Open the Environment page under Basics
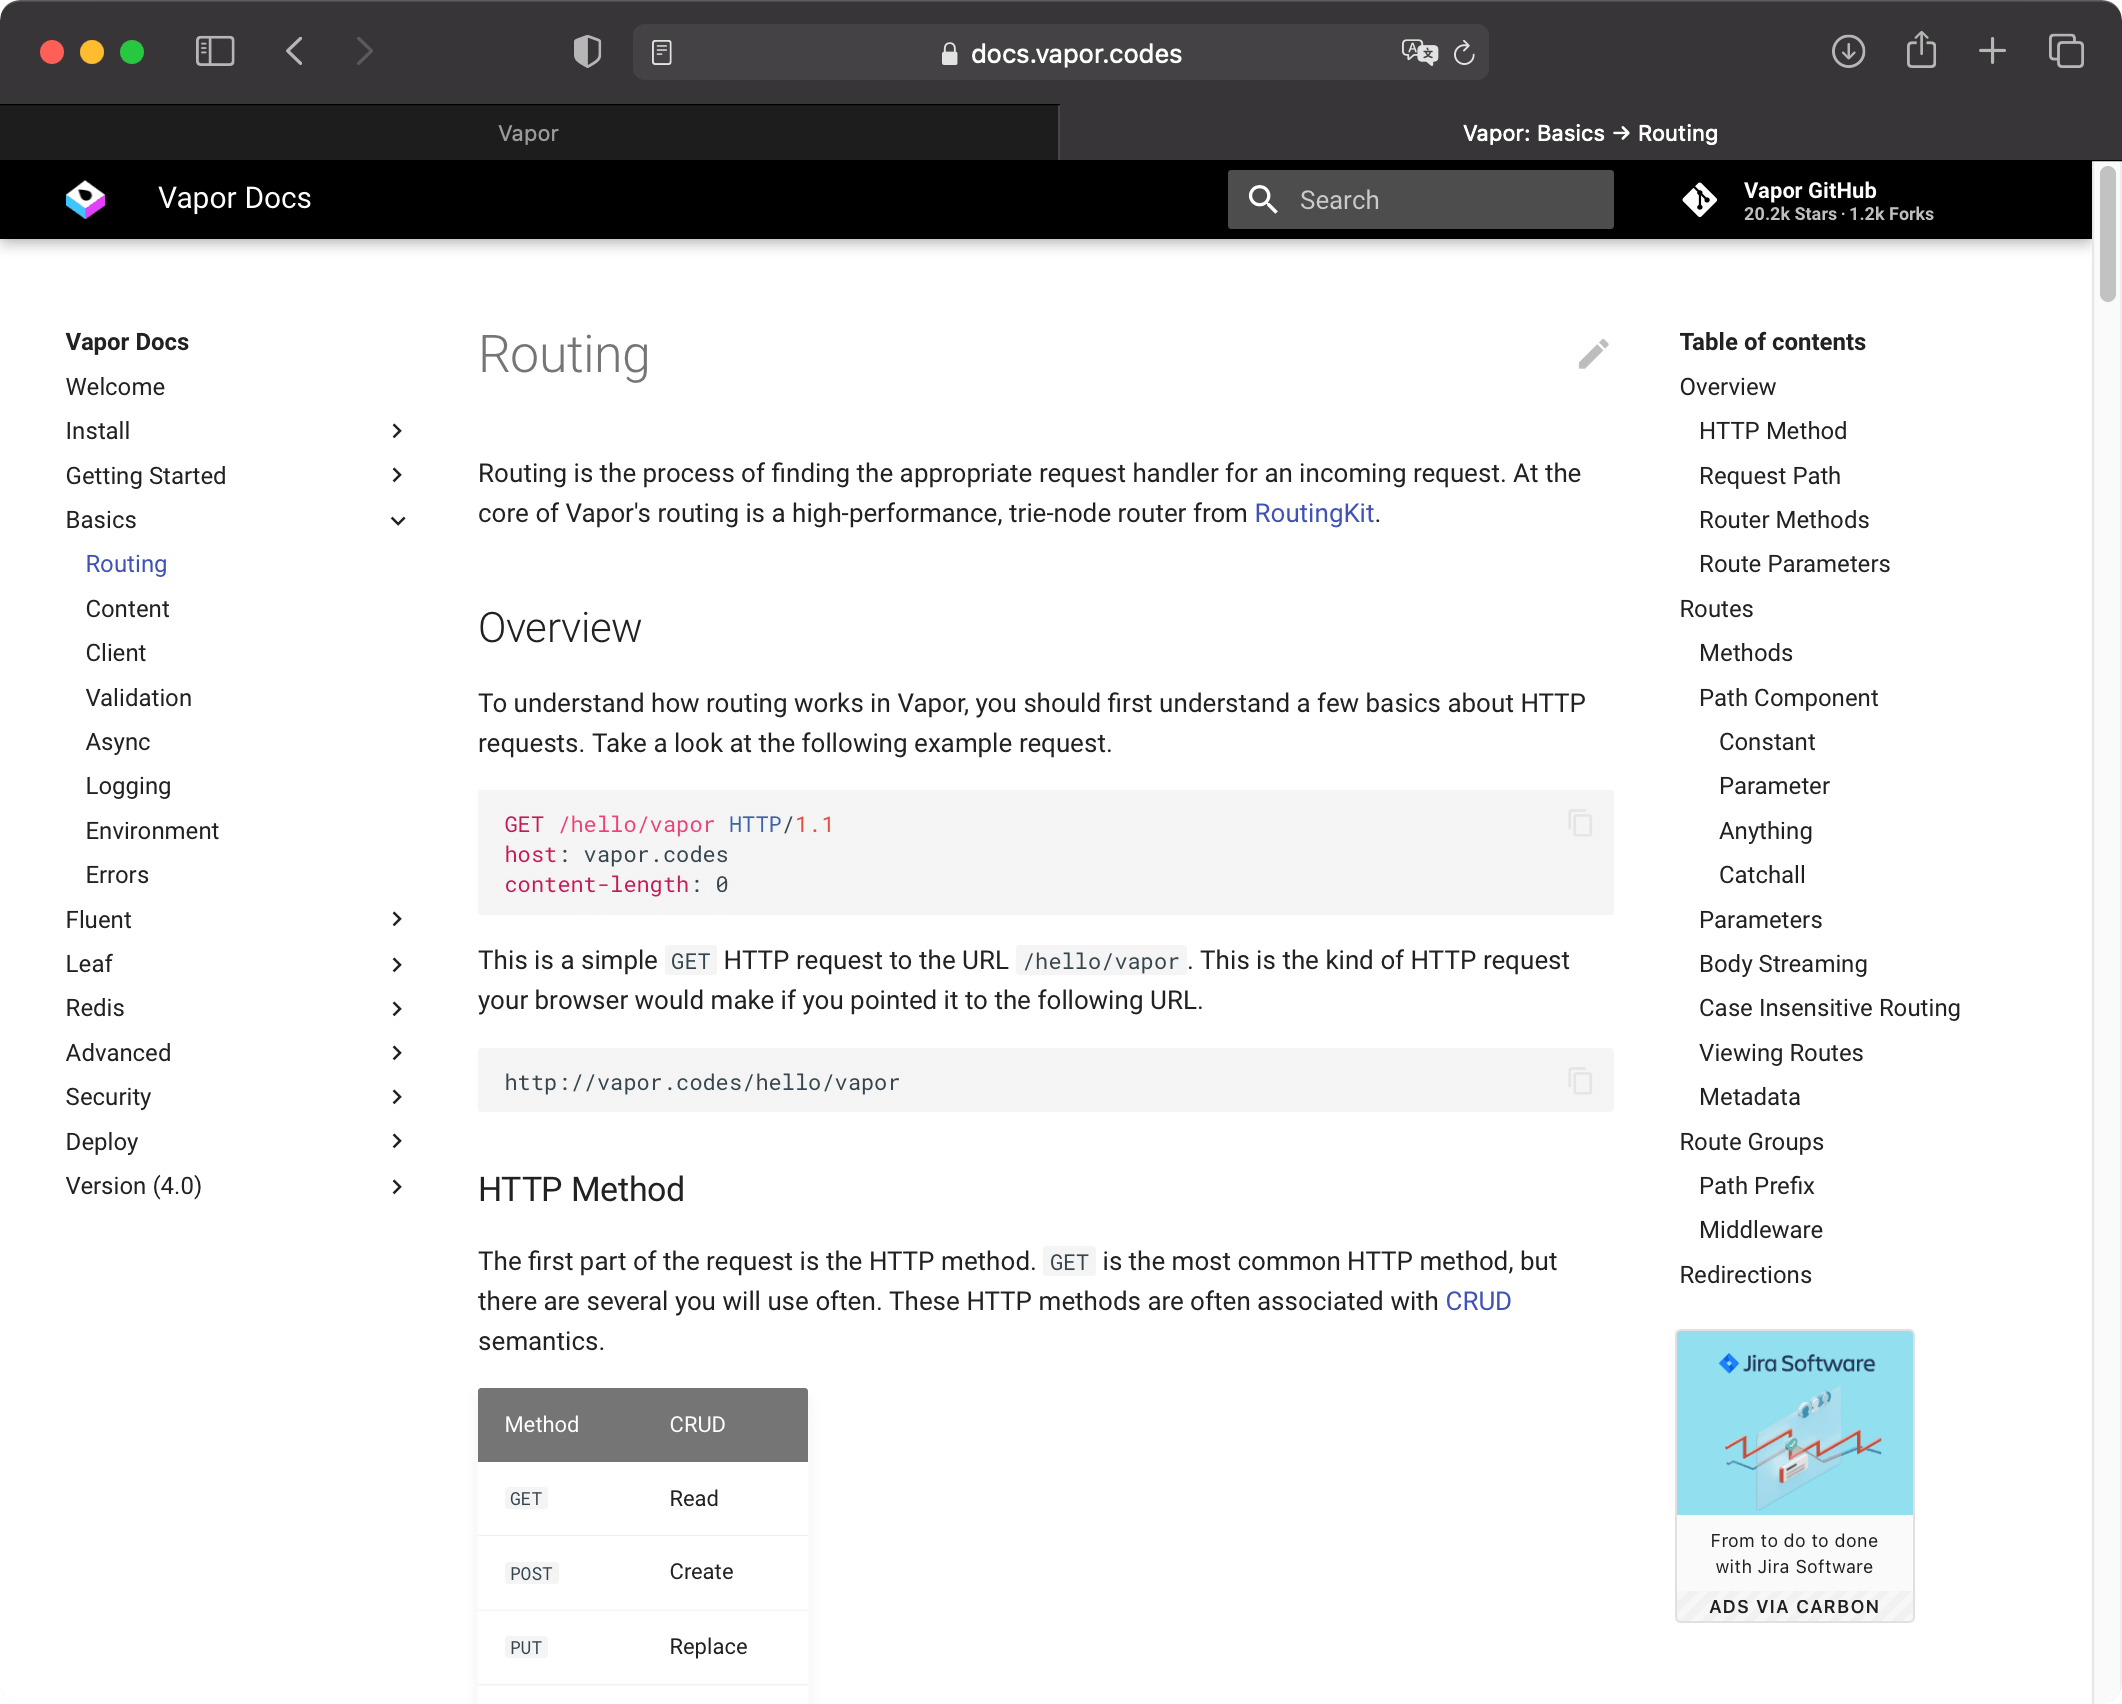 (152, 831)
